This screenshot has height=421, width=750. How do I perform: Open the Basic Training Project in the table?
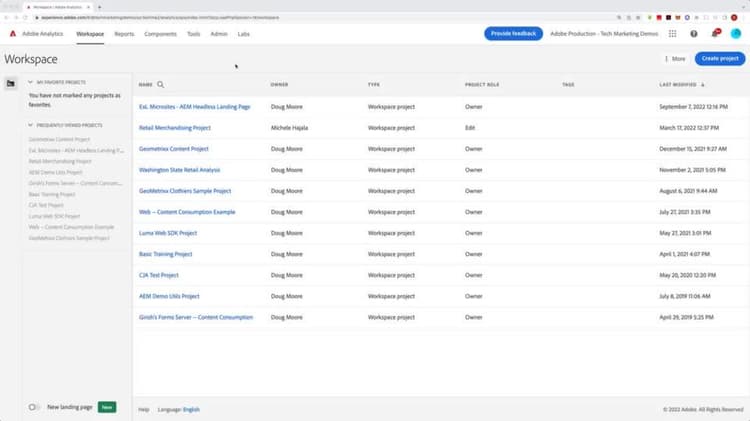click(x=165, y=254)
